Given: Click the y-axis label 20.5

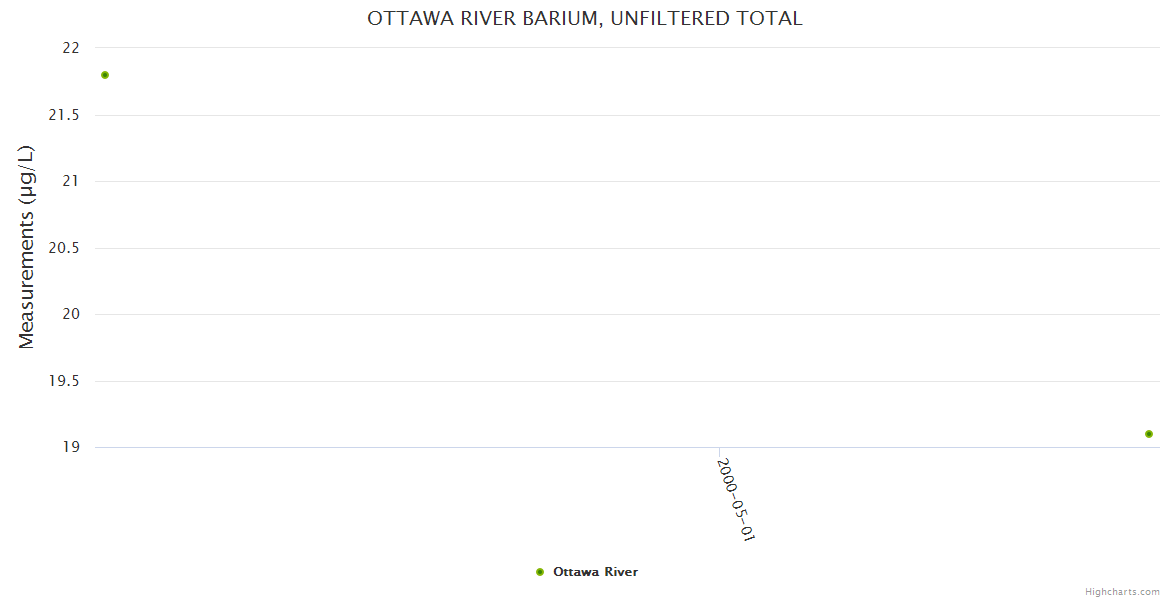Looking at the screenshot, I should [64, 248].
